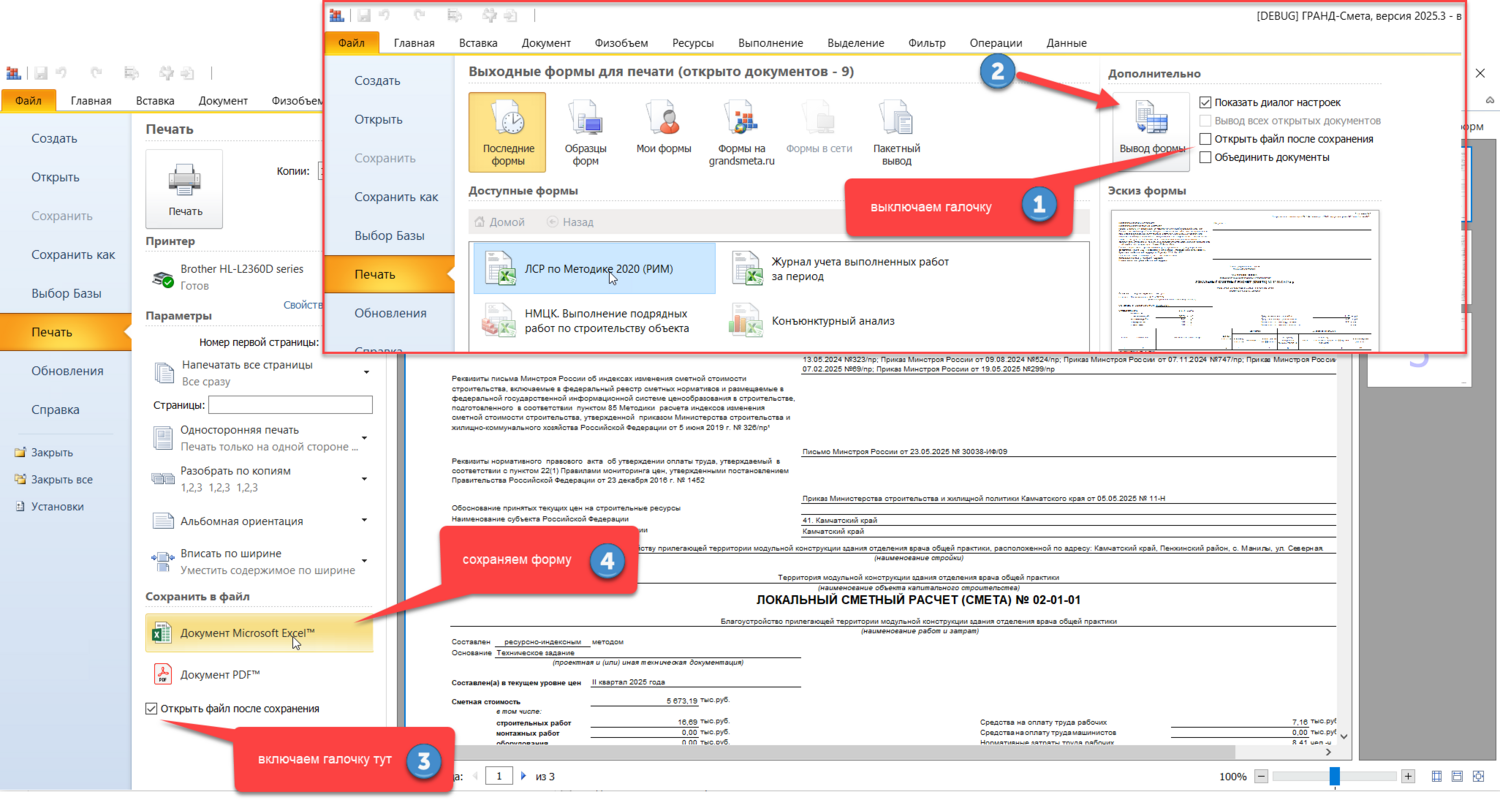Open Пакетный вывод
This screenshot has height=800, width=1500.
[x=897, y=132]
